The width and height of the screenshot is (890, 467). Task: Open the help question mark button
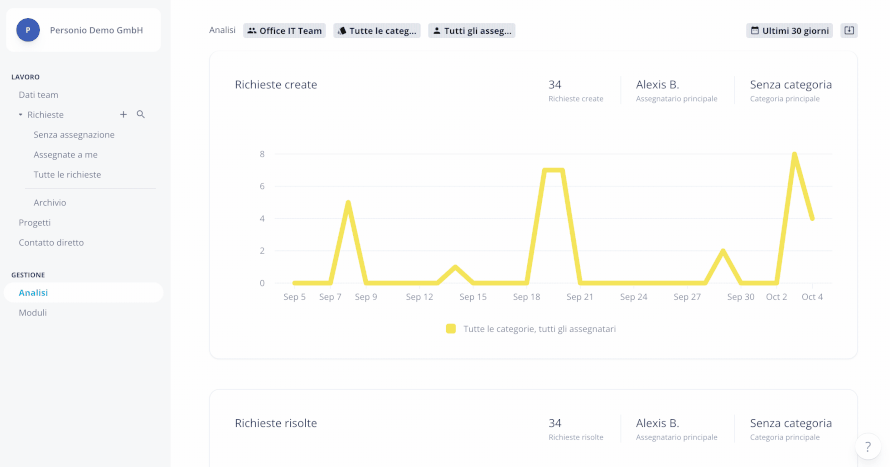868,447
